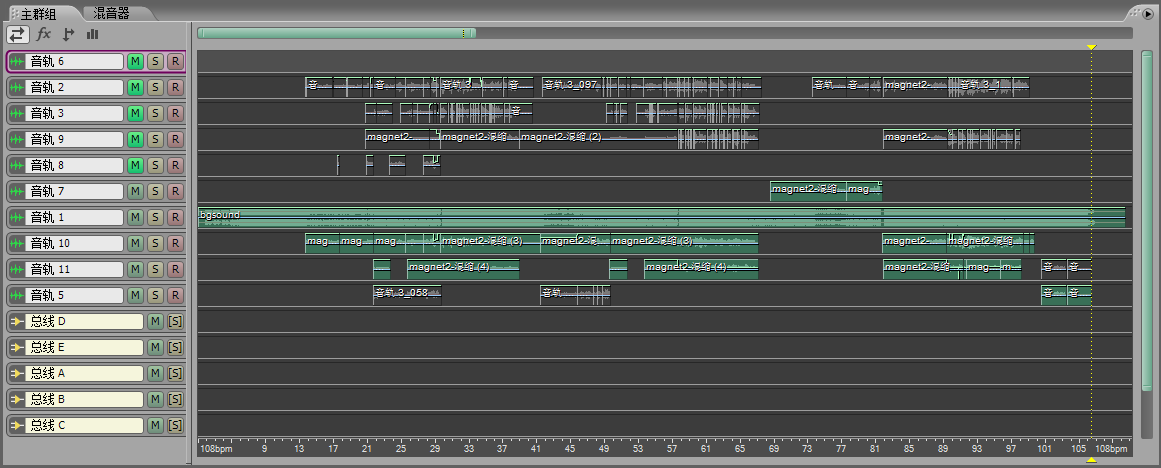Screen dimensions: 1161x468
Task: Show the Sends view icon
Action: 68,34
